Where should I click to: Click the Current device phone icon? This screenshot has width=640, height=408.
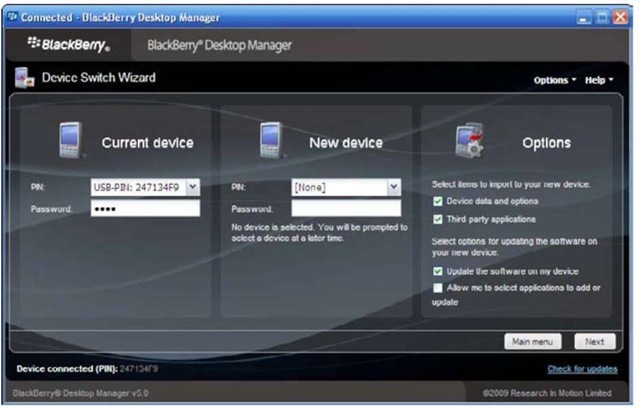tap(72, 140)
